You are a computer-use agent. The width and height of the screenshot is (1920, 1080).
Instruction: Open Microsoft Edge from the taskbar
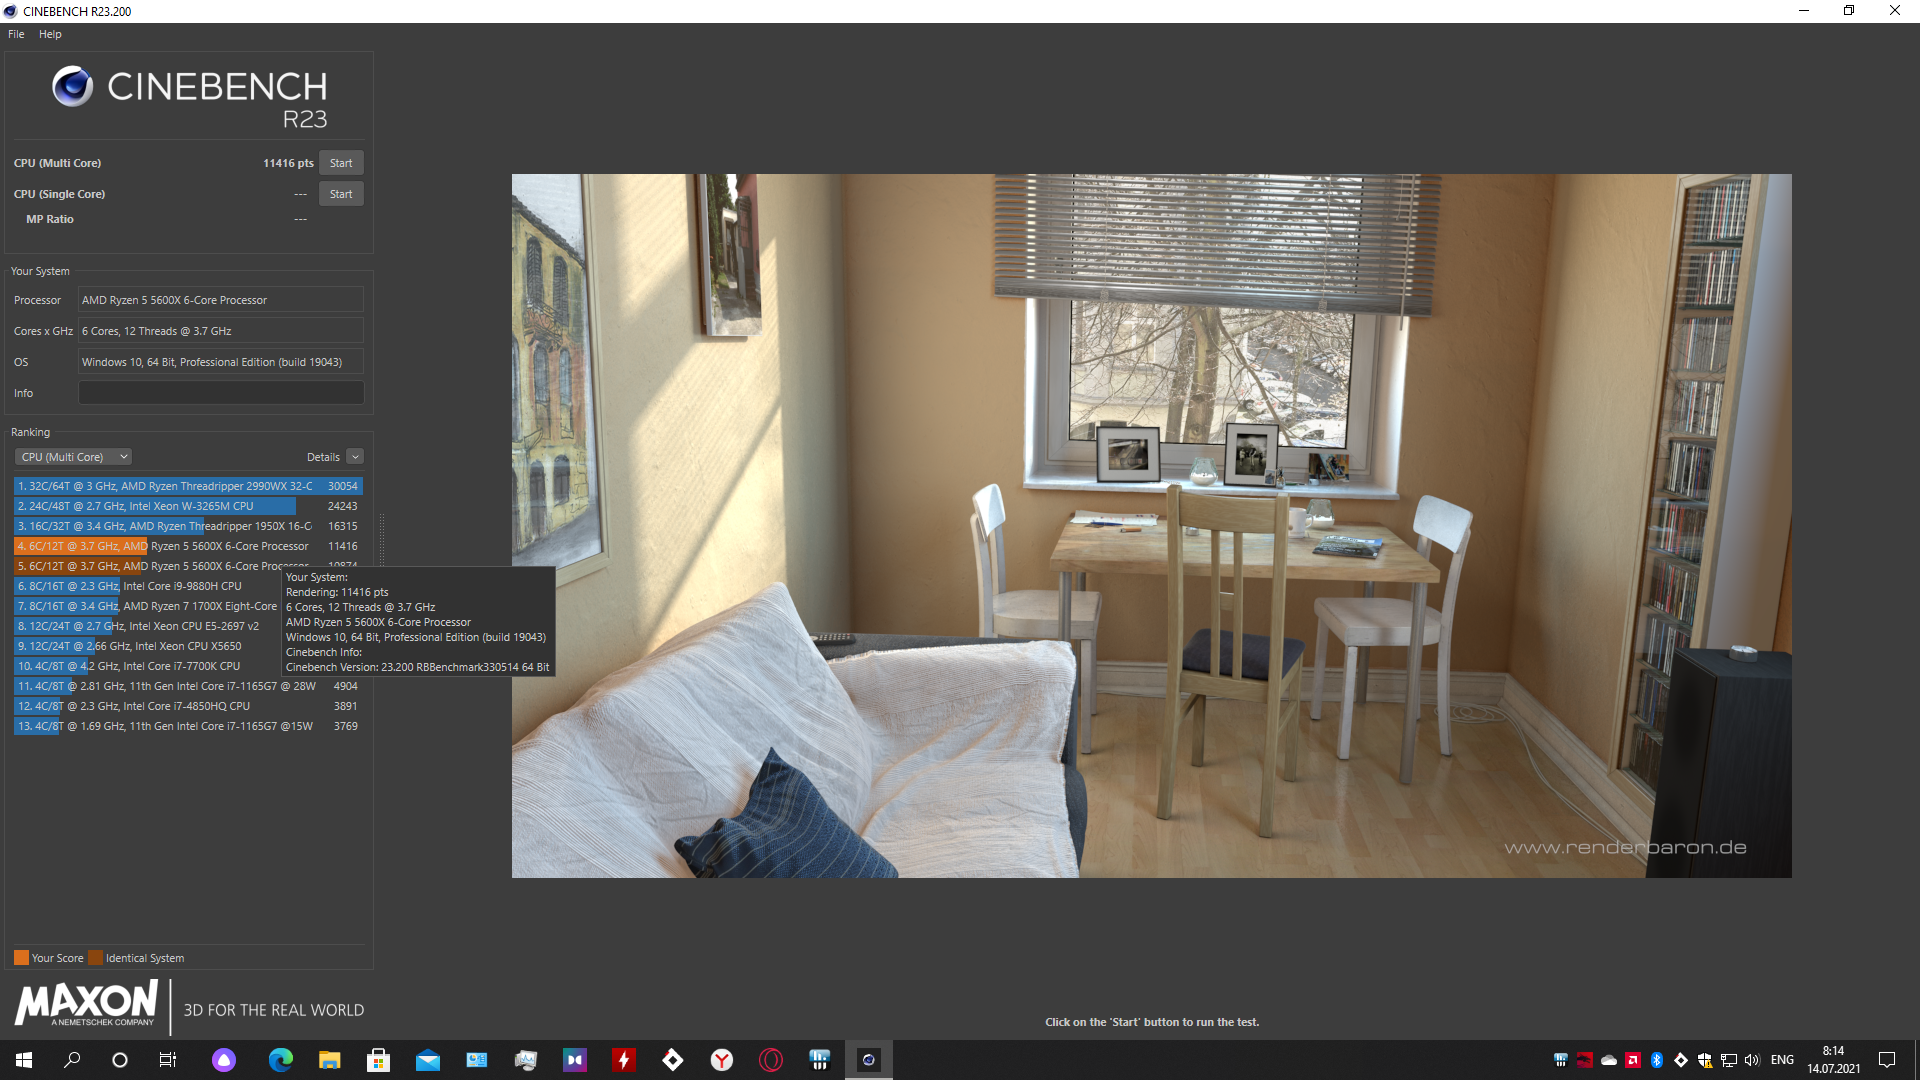tap(281, 1060)
